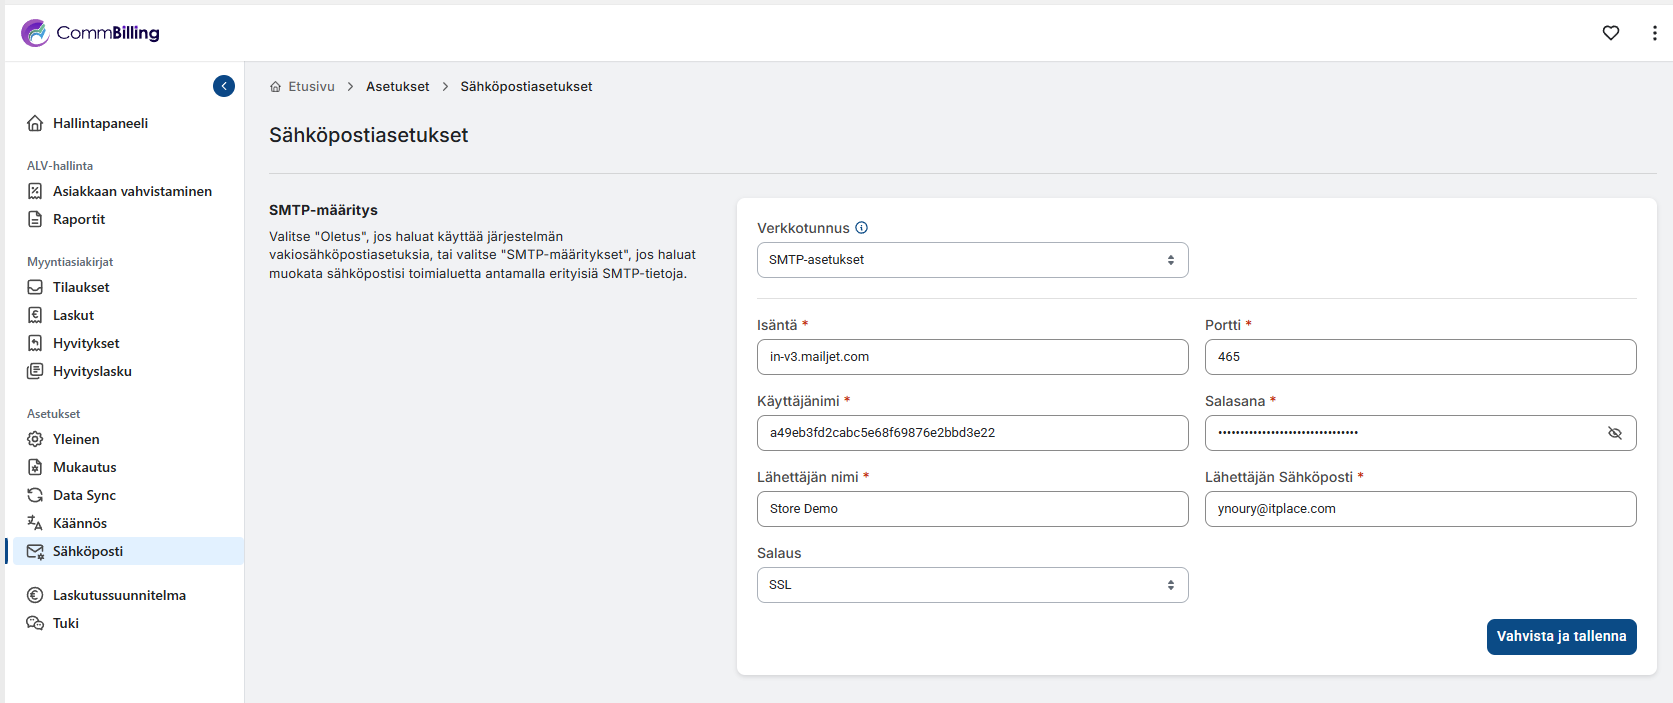Go to Etusivu breadcrumb link
The height and width of the screenshot is (703, 1673).
(310, 87)
